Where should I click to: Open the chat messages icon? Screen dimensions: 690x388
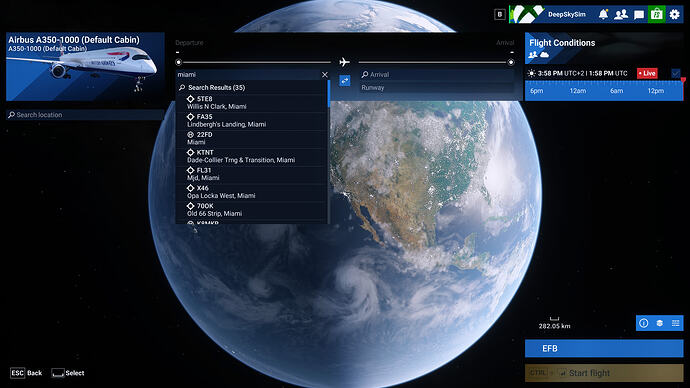(x=639, y=15)
